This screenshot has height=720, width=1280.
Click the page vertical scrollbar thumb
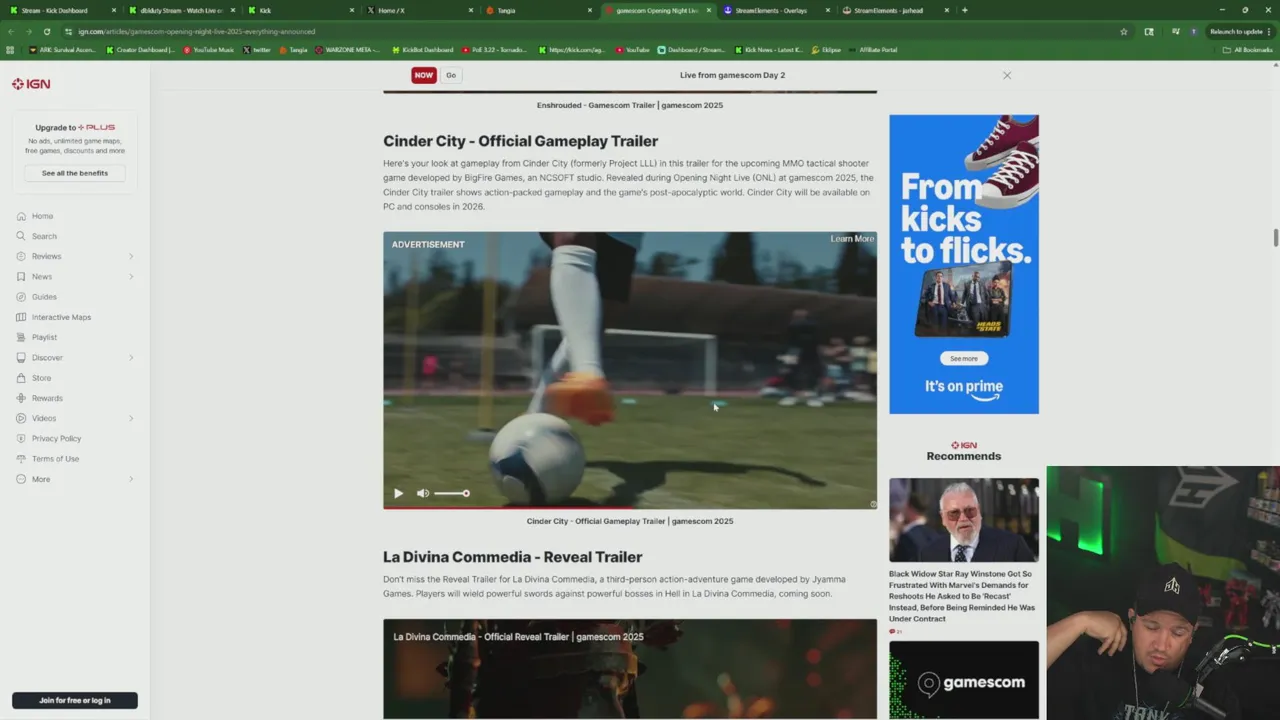coord(1275,237)
